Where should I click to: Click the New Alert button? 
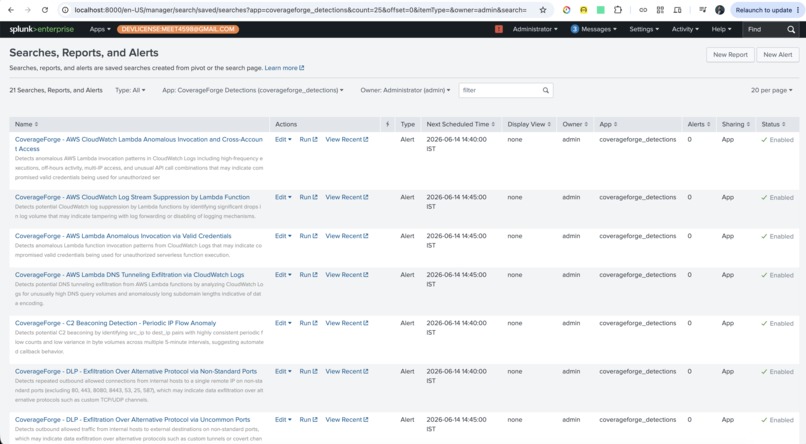coord(778,54)
